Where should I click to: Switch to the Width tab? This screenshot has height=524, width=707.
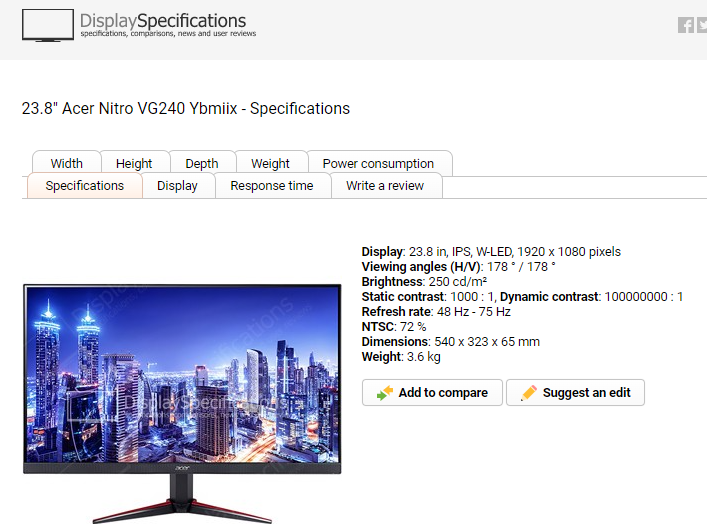click(67, 163)
